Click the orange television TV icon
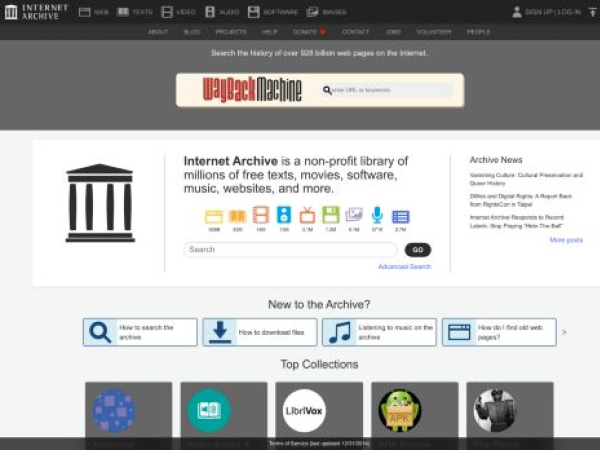The height and width of the screenshot is (450, 600). pos(307,215)
